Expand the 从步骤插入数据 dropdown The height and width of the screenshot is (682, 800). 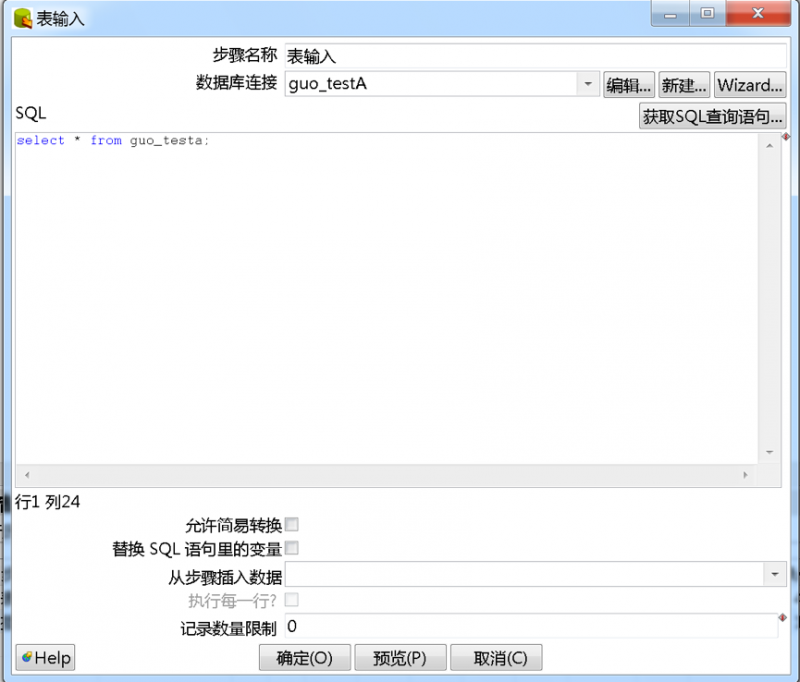point(776,574)
